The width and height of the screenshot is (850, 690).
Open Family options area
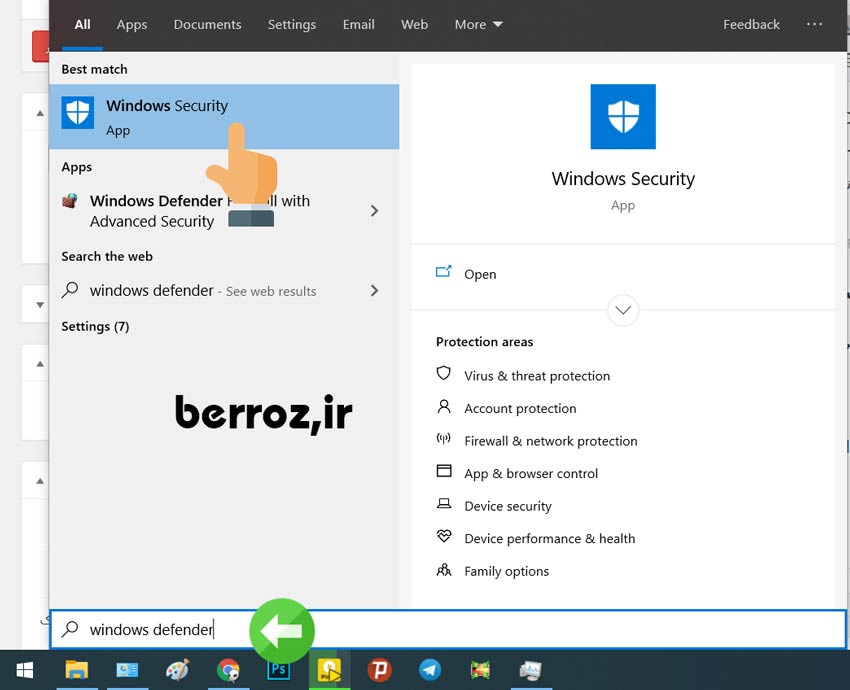pyautogui.click(x=506, y=571)
